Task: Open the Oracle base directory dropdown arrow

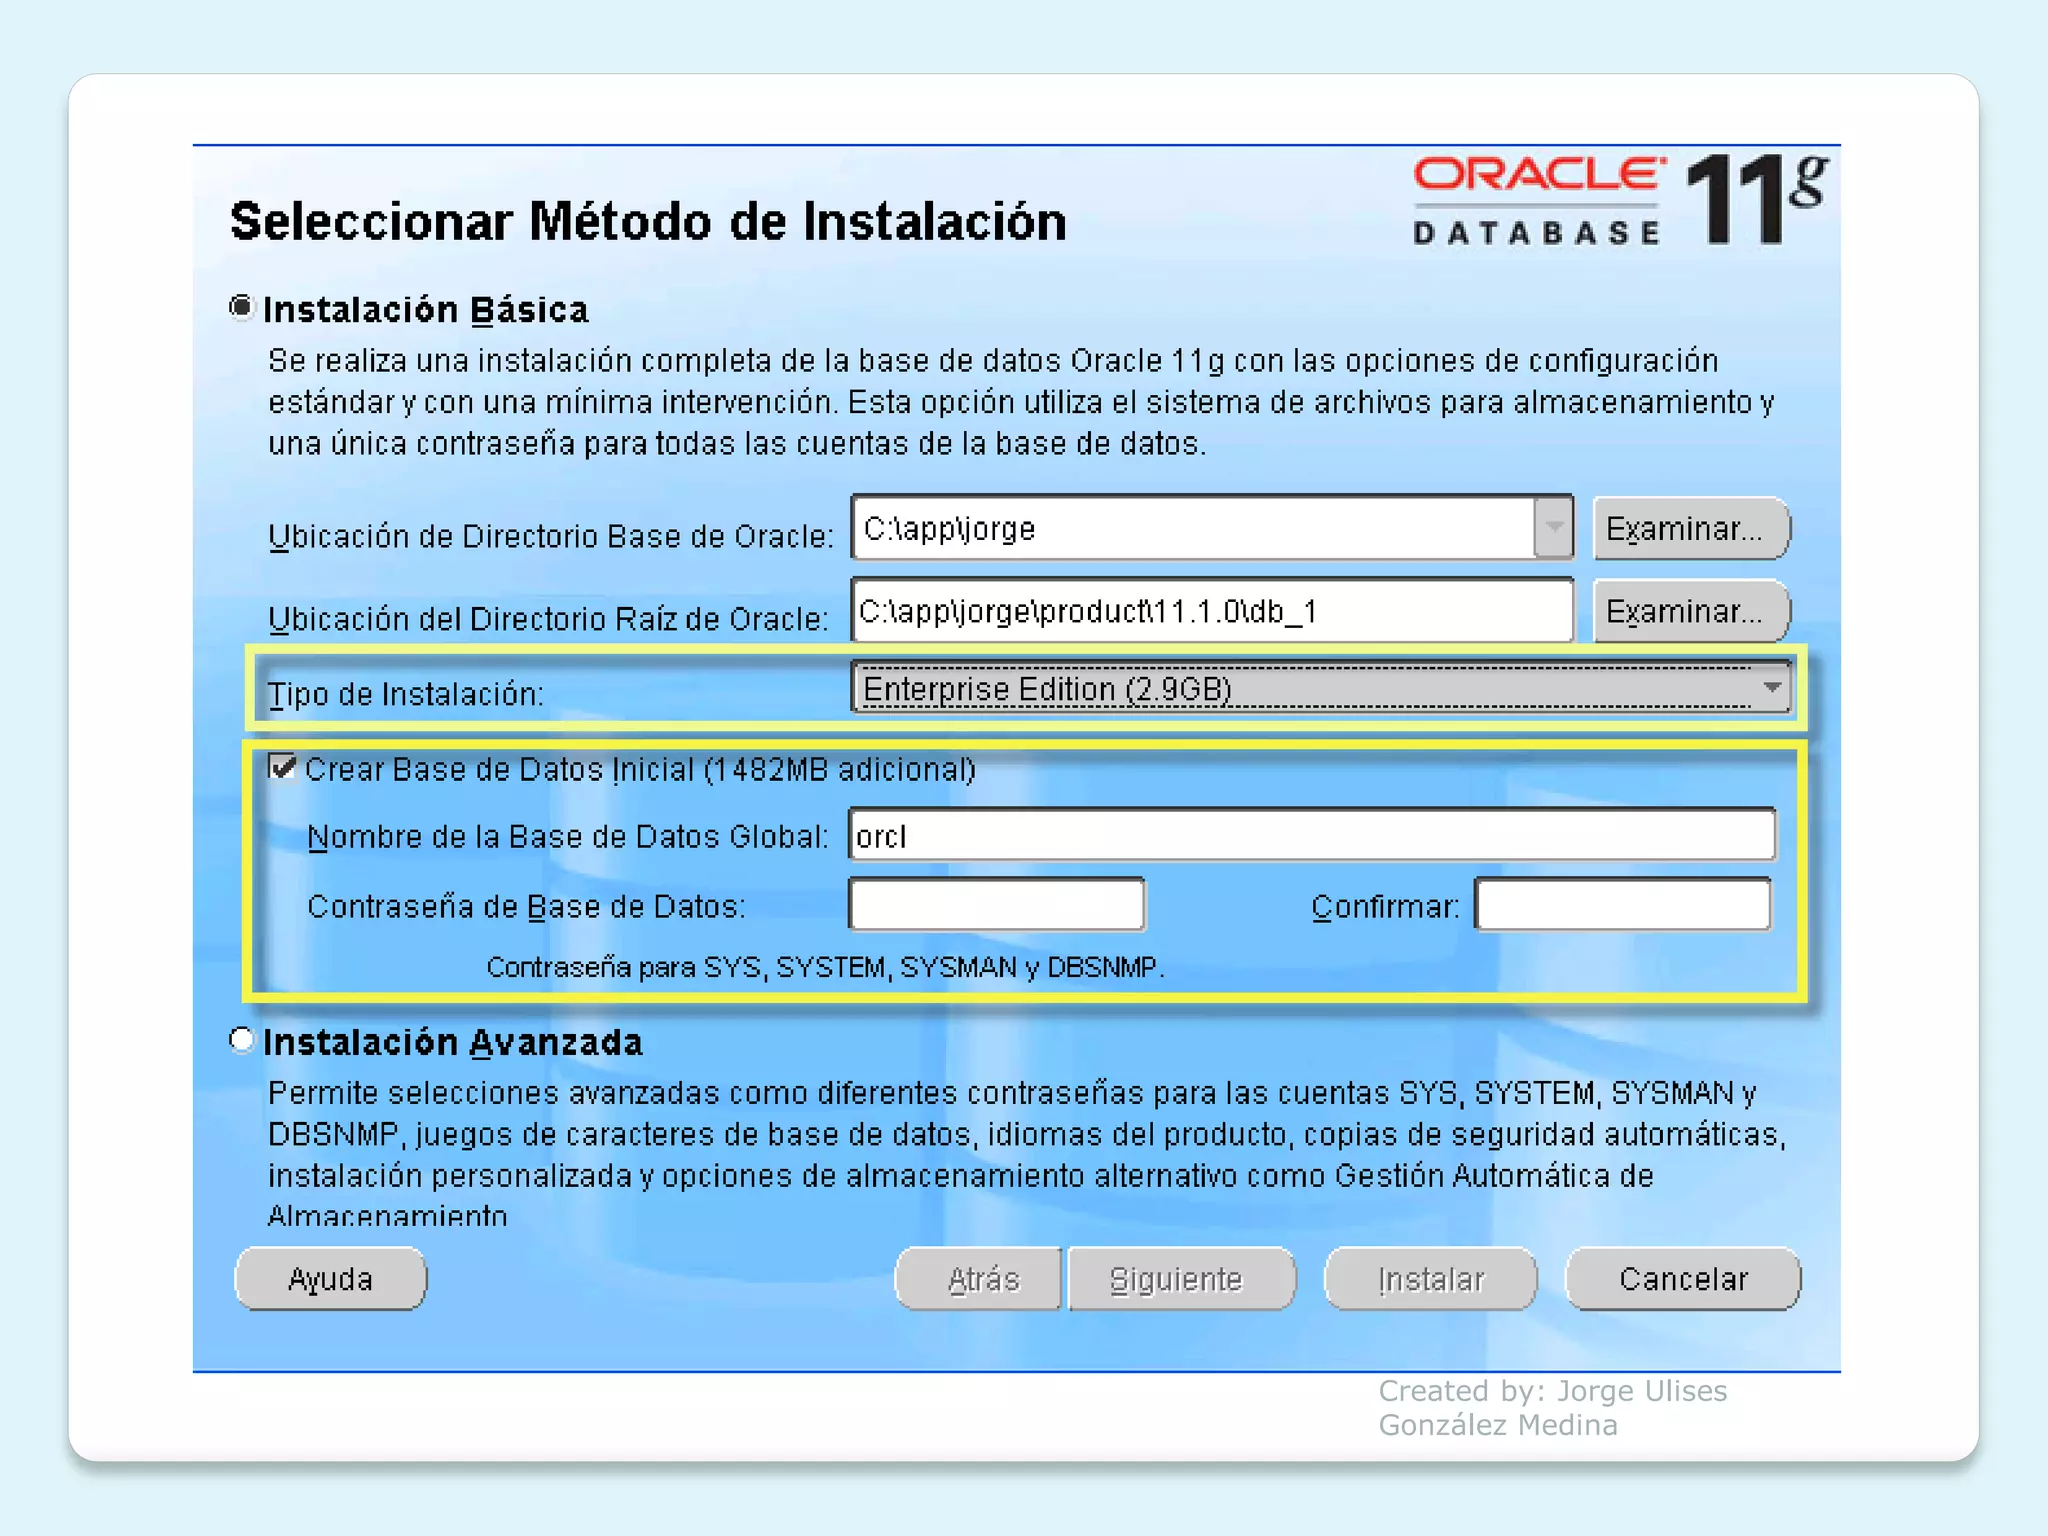Action: (1553, 527)
